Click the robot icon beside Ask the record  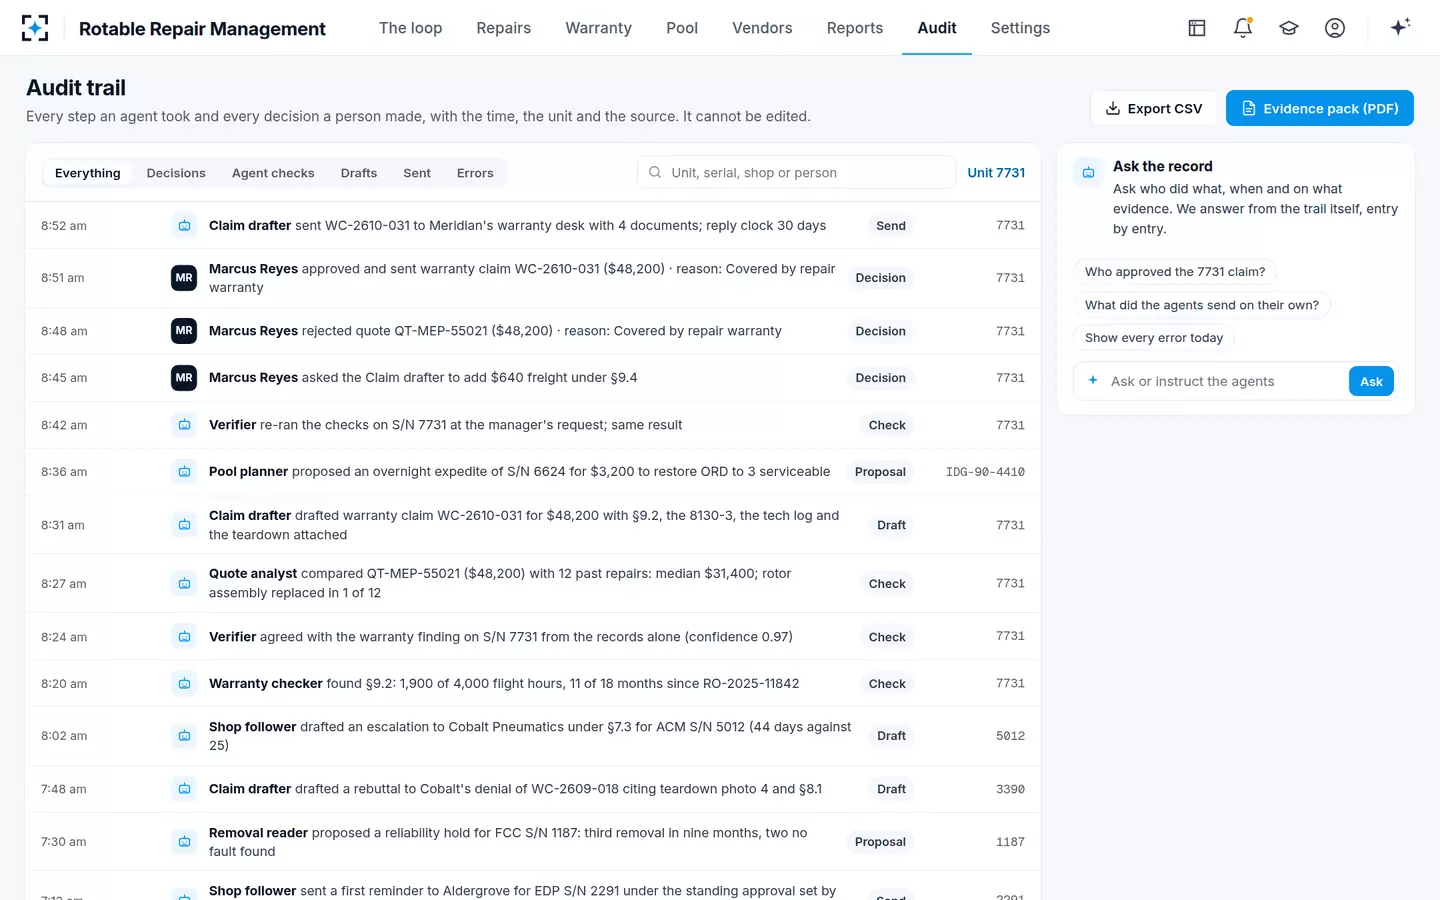click(x=1088, y=173)
